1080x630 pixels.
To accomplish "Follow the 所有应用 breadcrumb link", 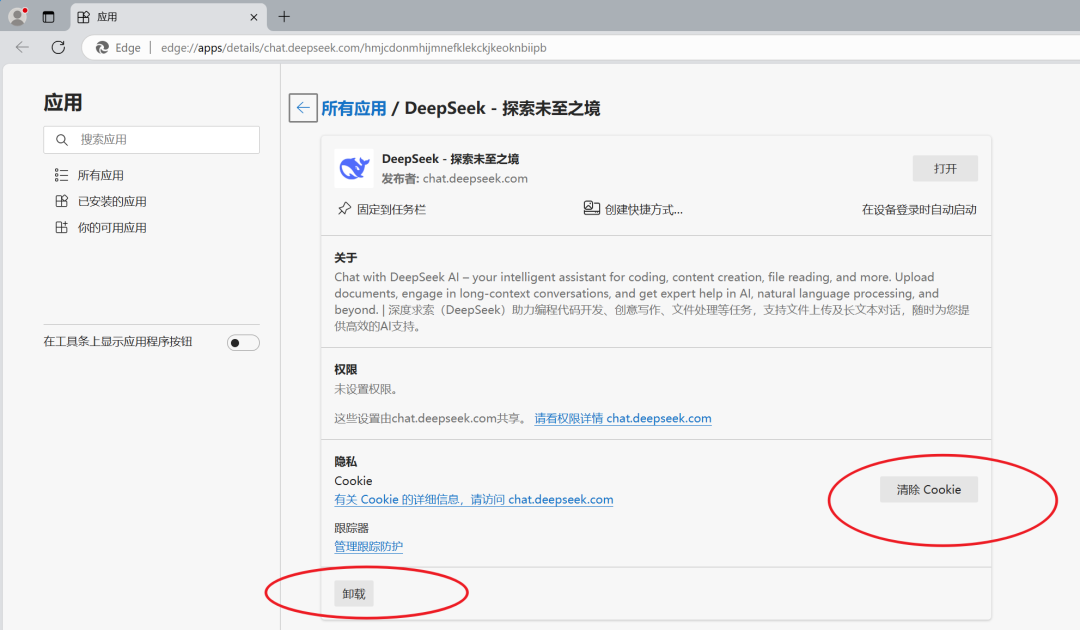I will pyautogui.click(x=353, y=108).
